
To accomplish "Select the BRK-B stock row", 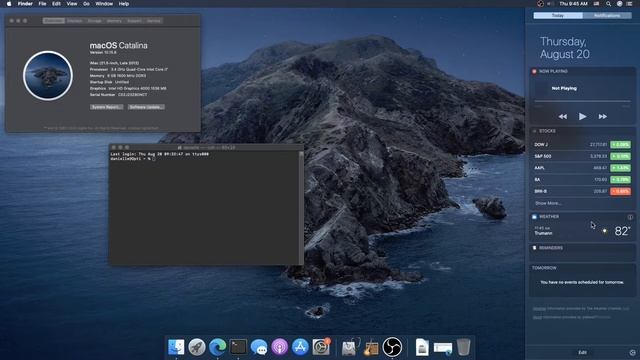I will pos(582,191).
